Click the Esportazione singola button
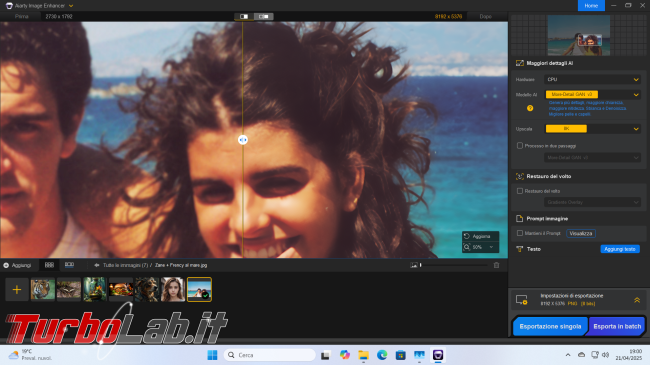650x365 pixels. 550,326
